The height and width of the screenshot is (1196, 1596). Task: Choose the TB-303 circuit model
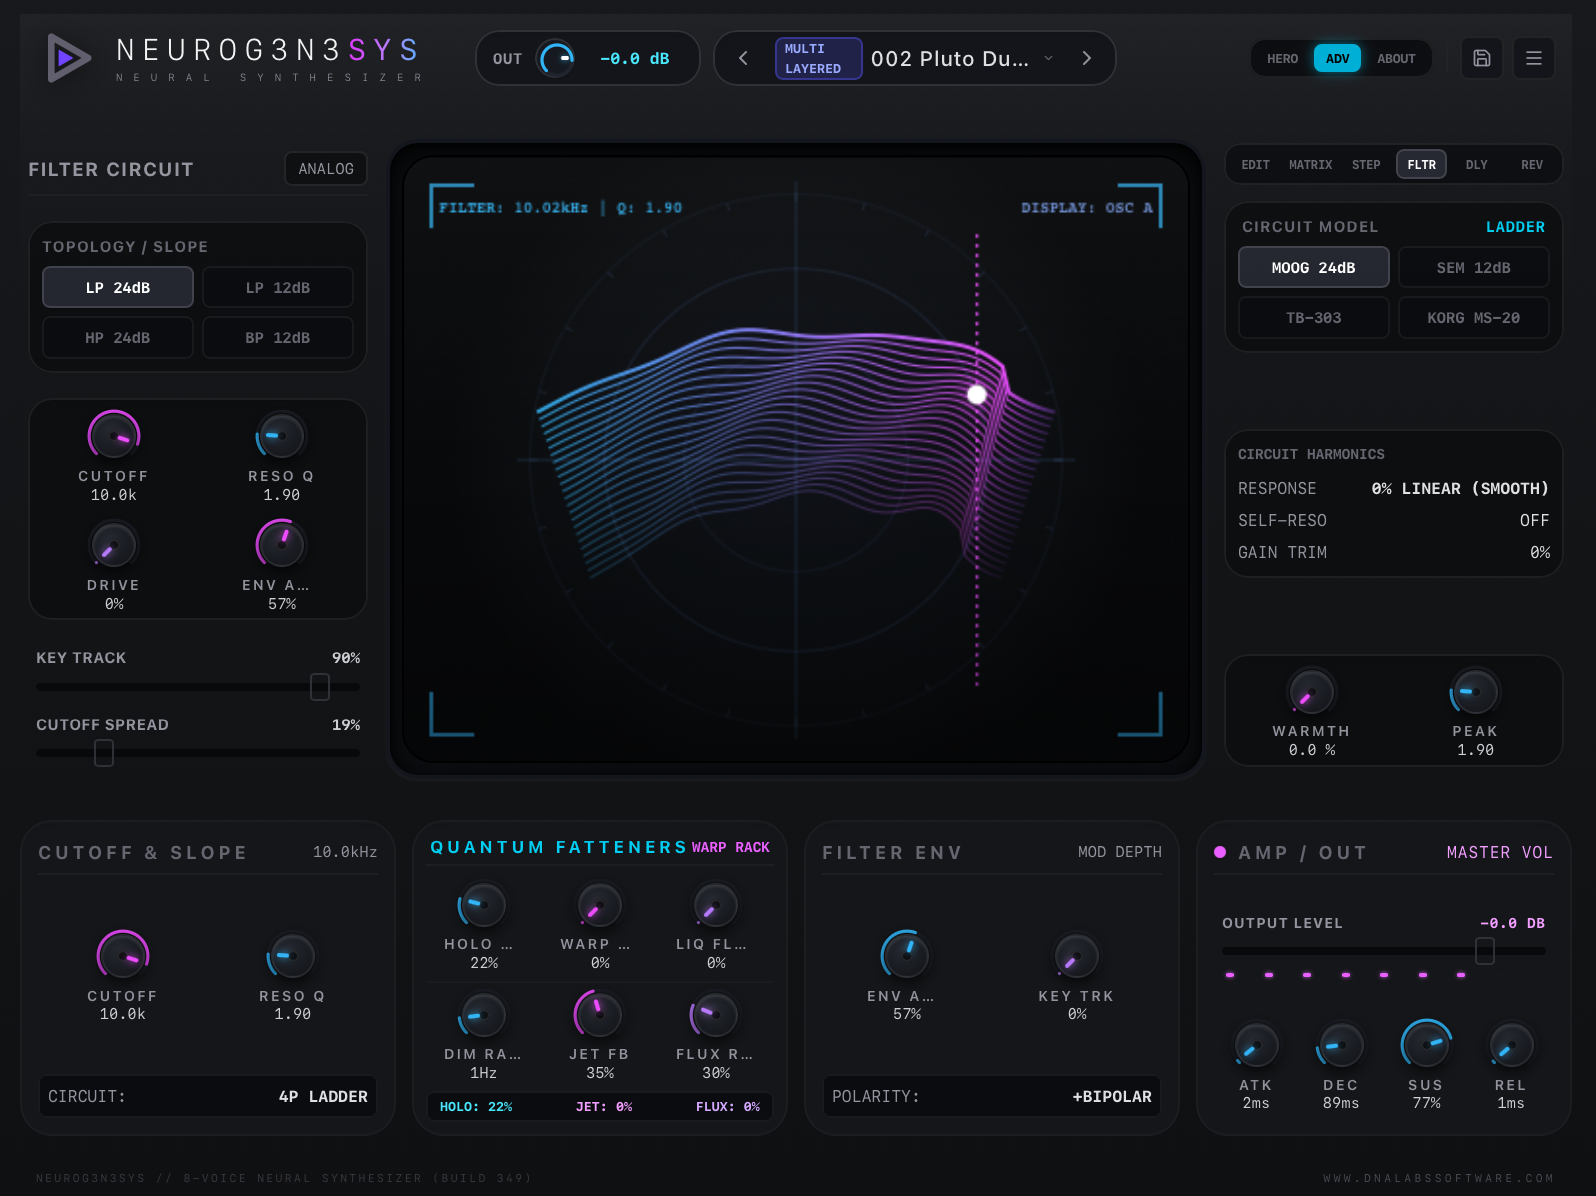[x=1314, y=318]
